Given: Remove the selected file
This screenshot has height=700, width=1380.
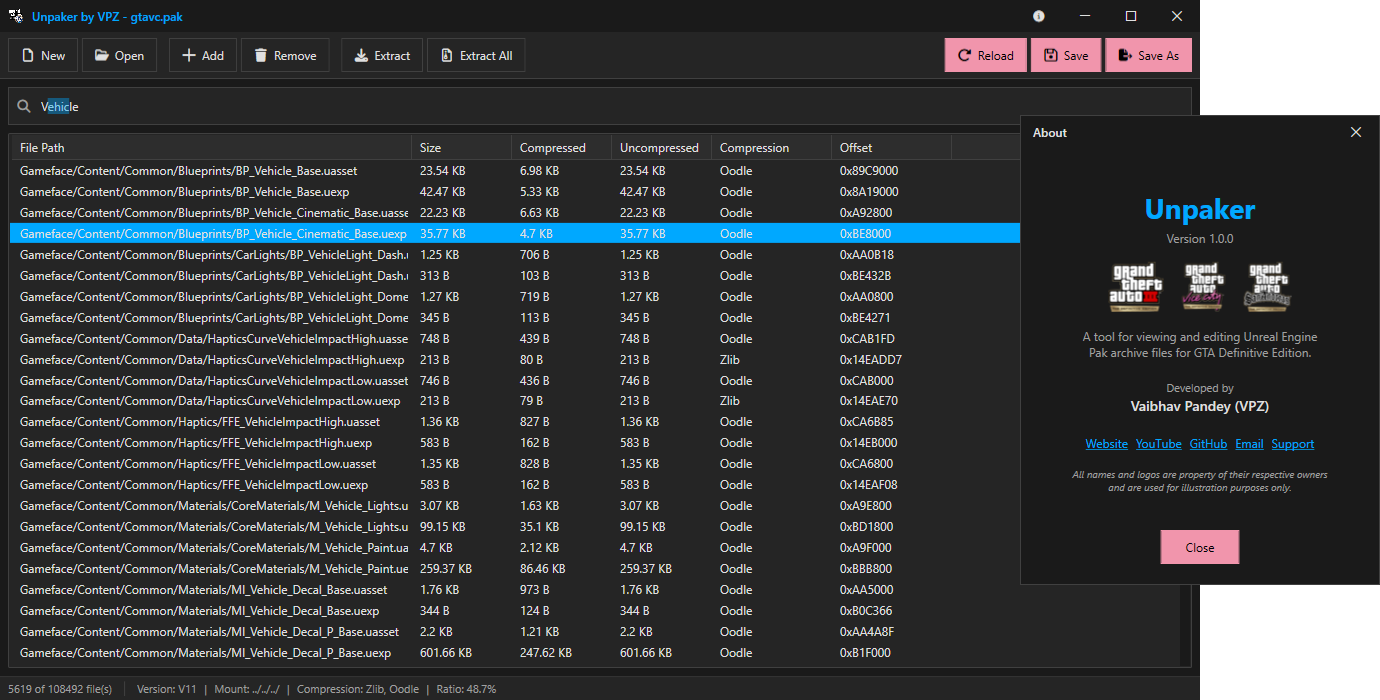Looking at the screenshot, I should coord(285,55).
